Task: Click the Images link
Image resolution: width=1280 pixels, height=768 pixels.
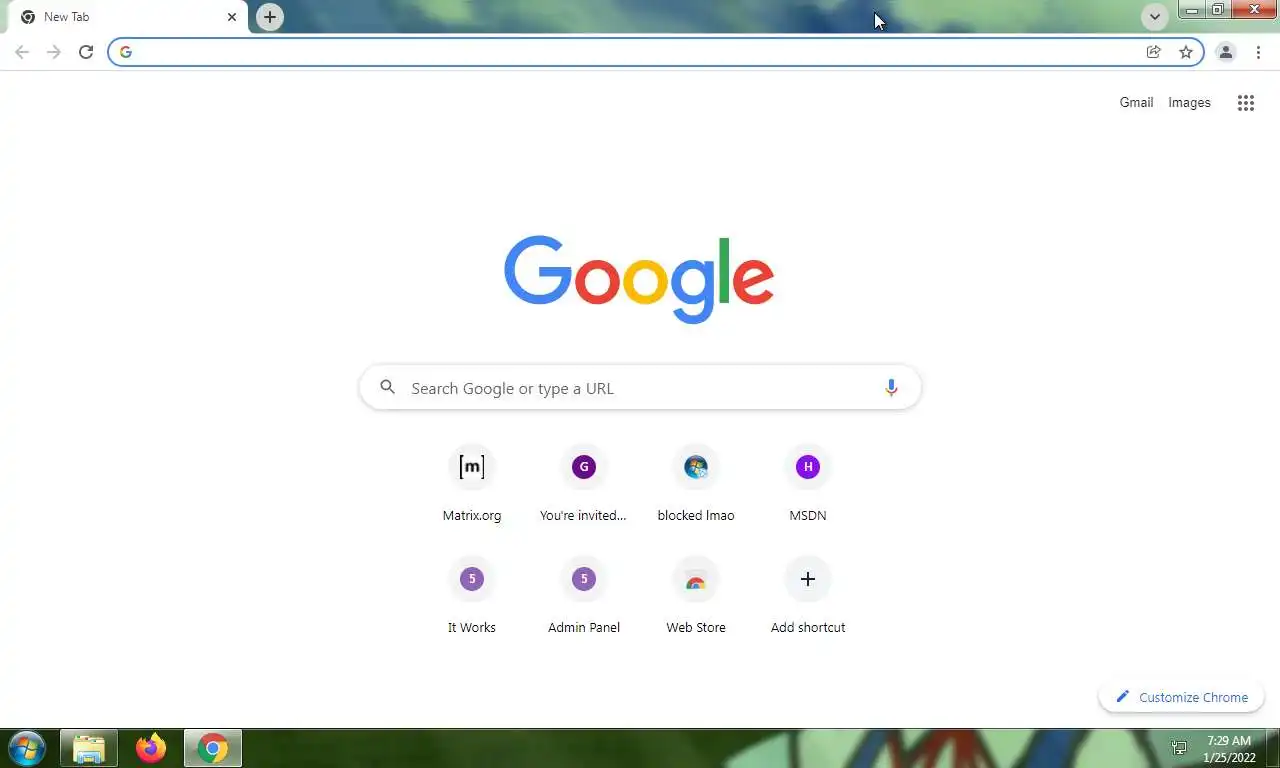Action: [1189, 102]
